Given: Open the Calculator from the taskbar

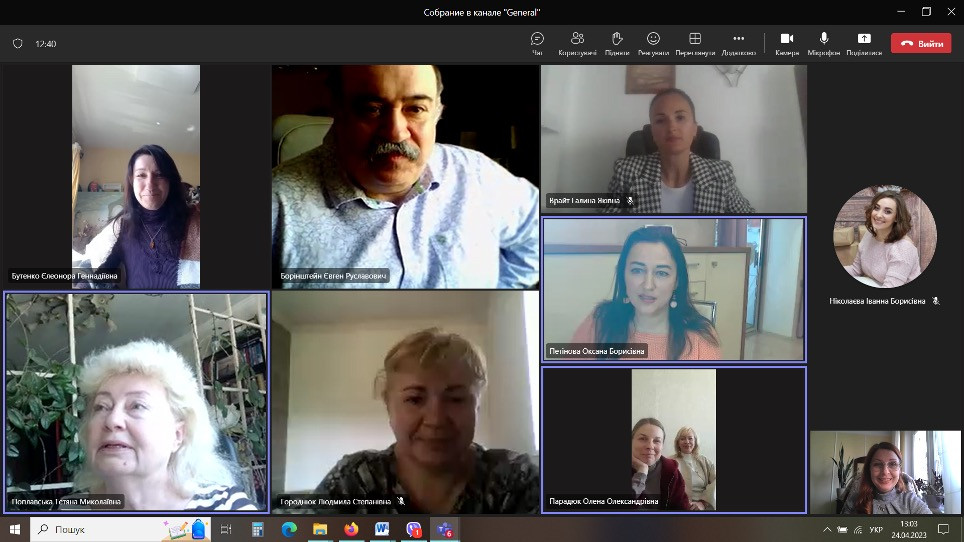Looking at the screenshot, I should click(x=258, y=529).
